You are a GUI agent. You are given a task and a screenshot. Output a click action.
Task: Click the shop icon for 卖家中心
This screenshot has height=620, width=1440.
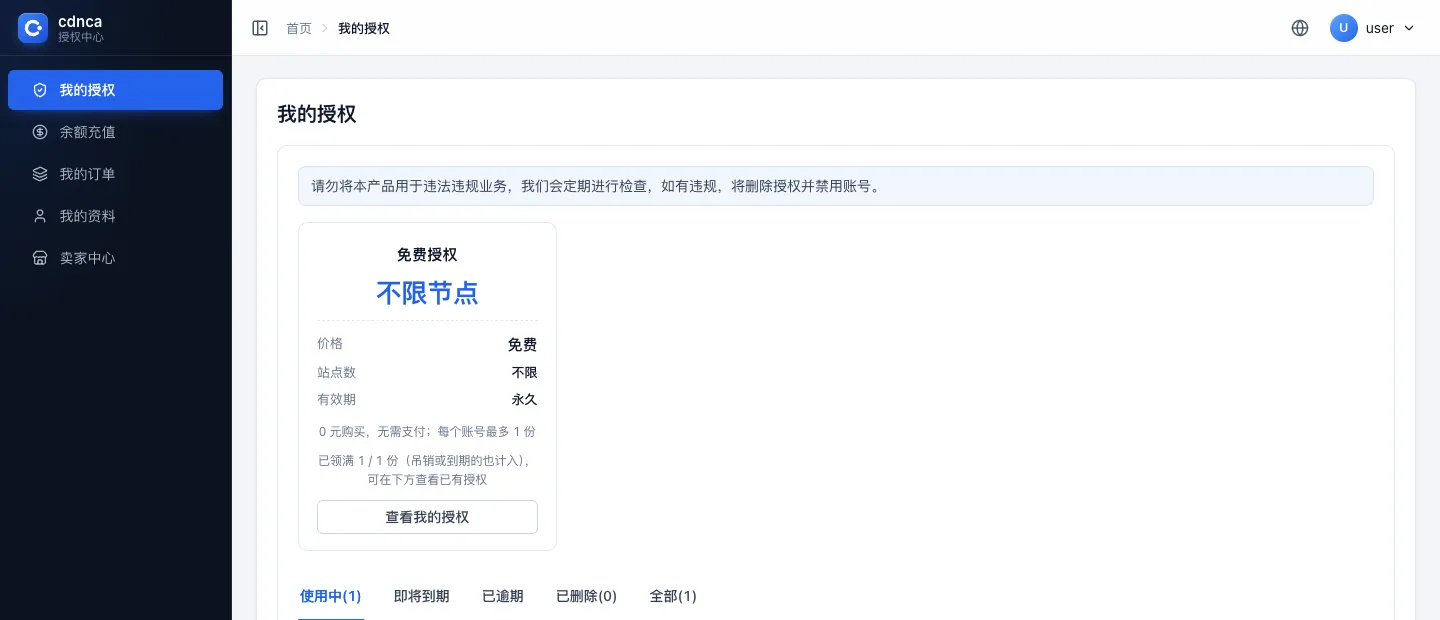coord(40,258)
